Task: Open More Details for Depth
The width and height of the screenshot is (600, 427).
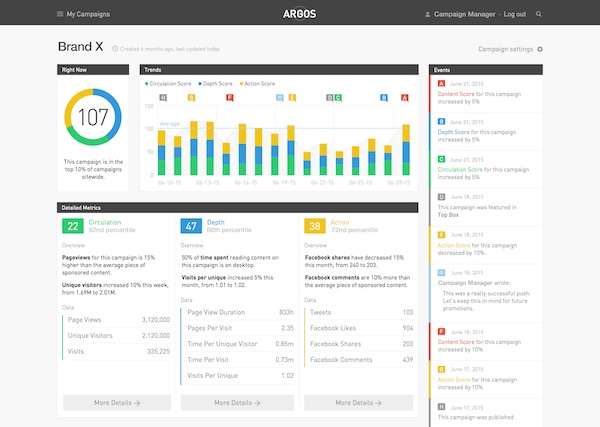Action: point(238,402)
